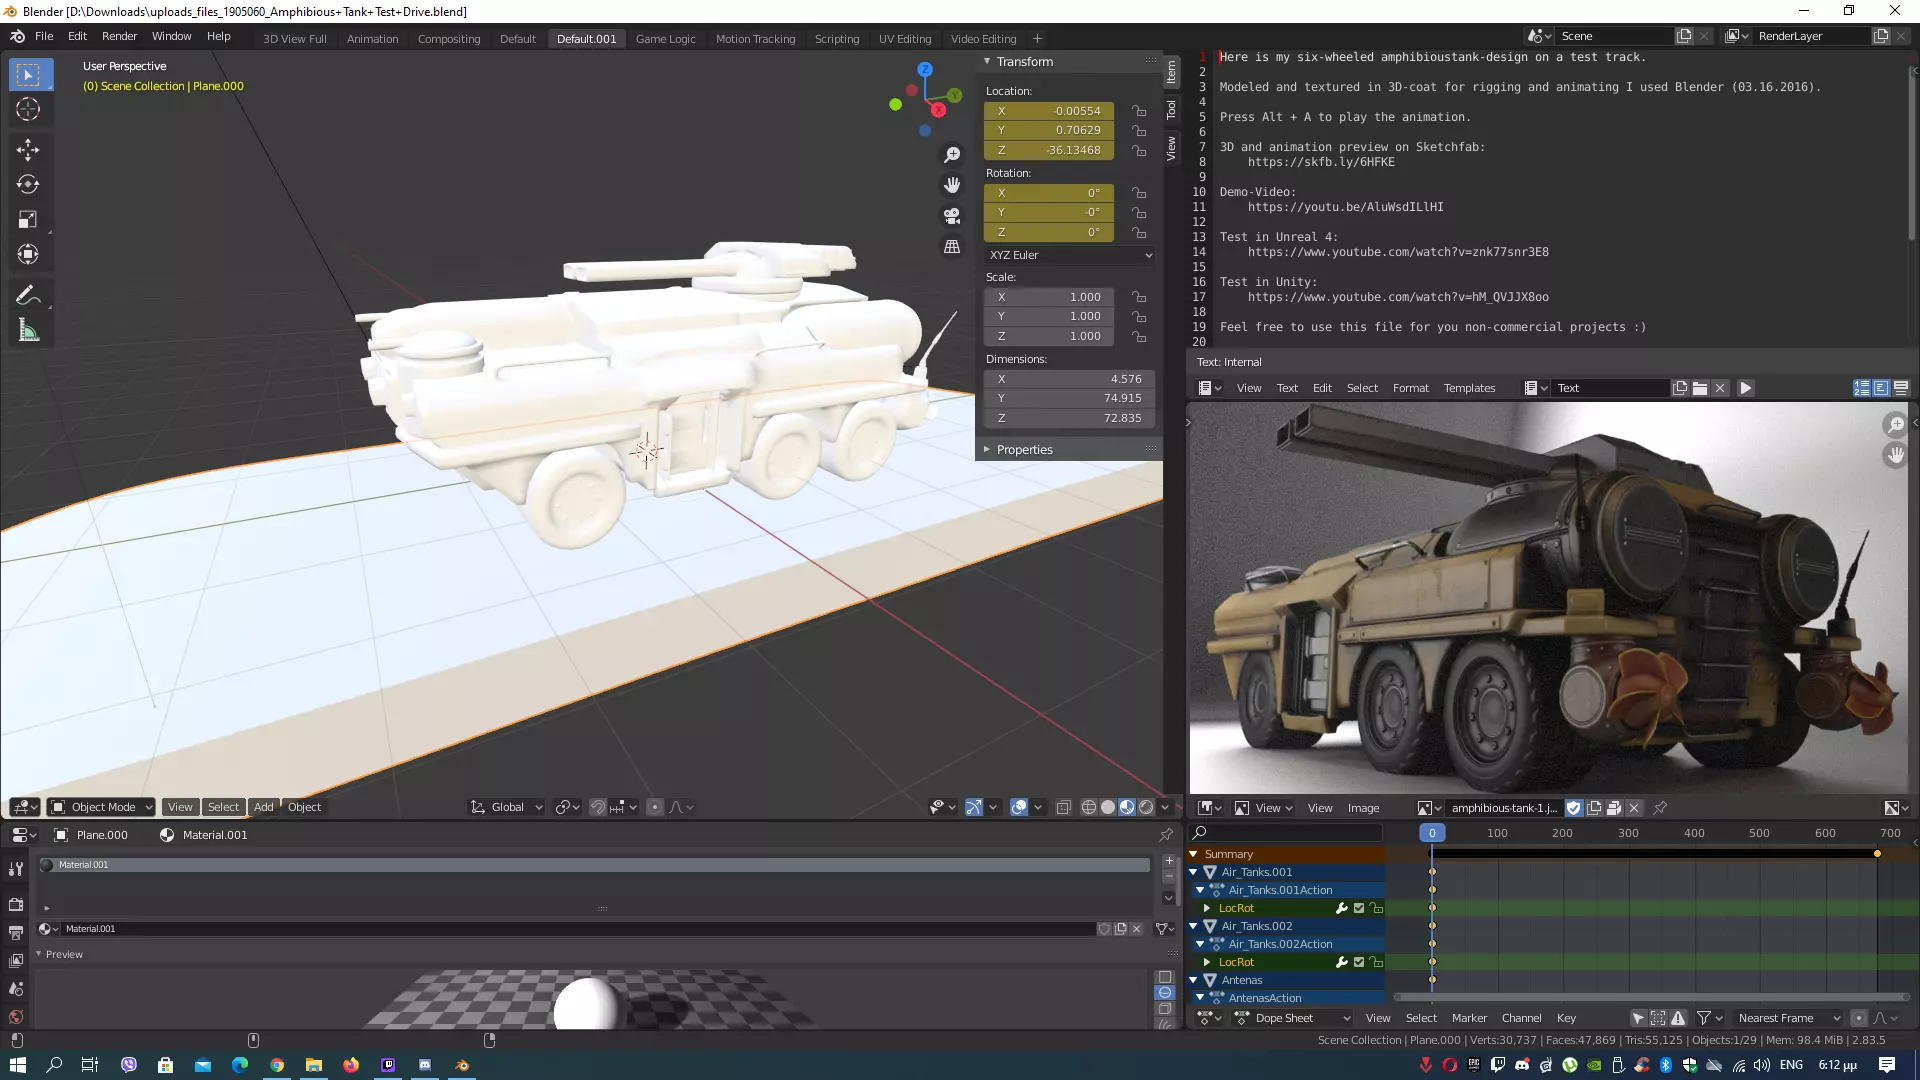Image resolution: width=1920 pixels, height=1080 pixels.
Task: Click the current frame marker 0
Action: [x=1431, y=833]
